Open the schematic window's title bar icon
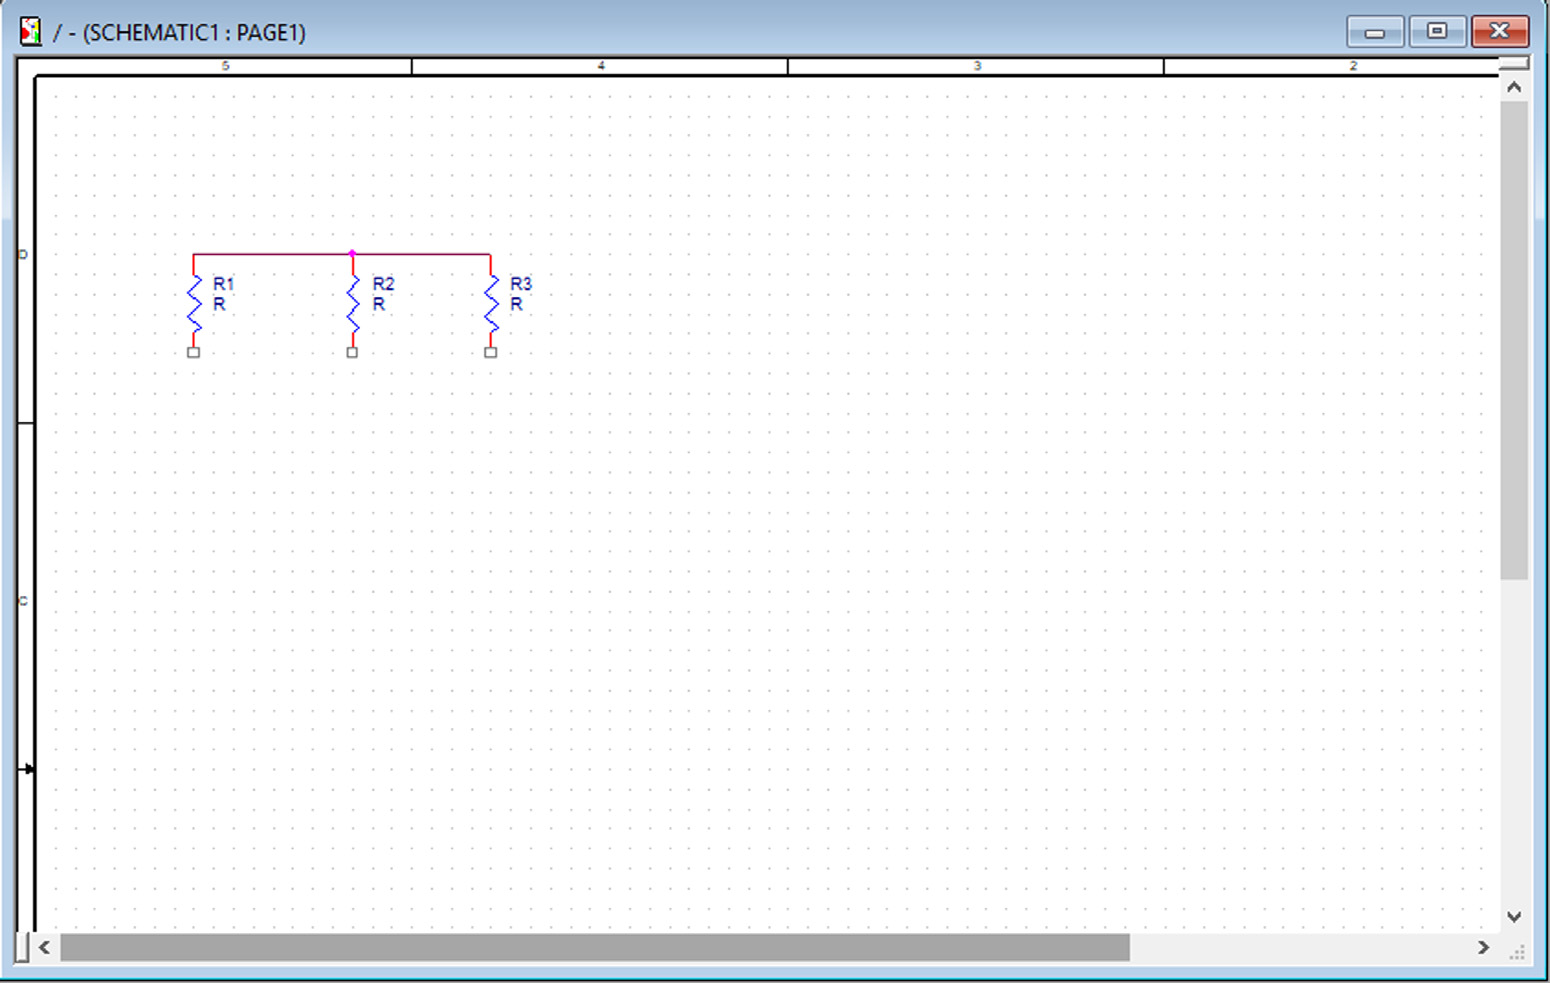This screenshot has height=983, width=1550. [x=31, y=32]
